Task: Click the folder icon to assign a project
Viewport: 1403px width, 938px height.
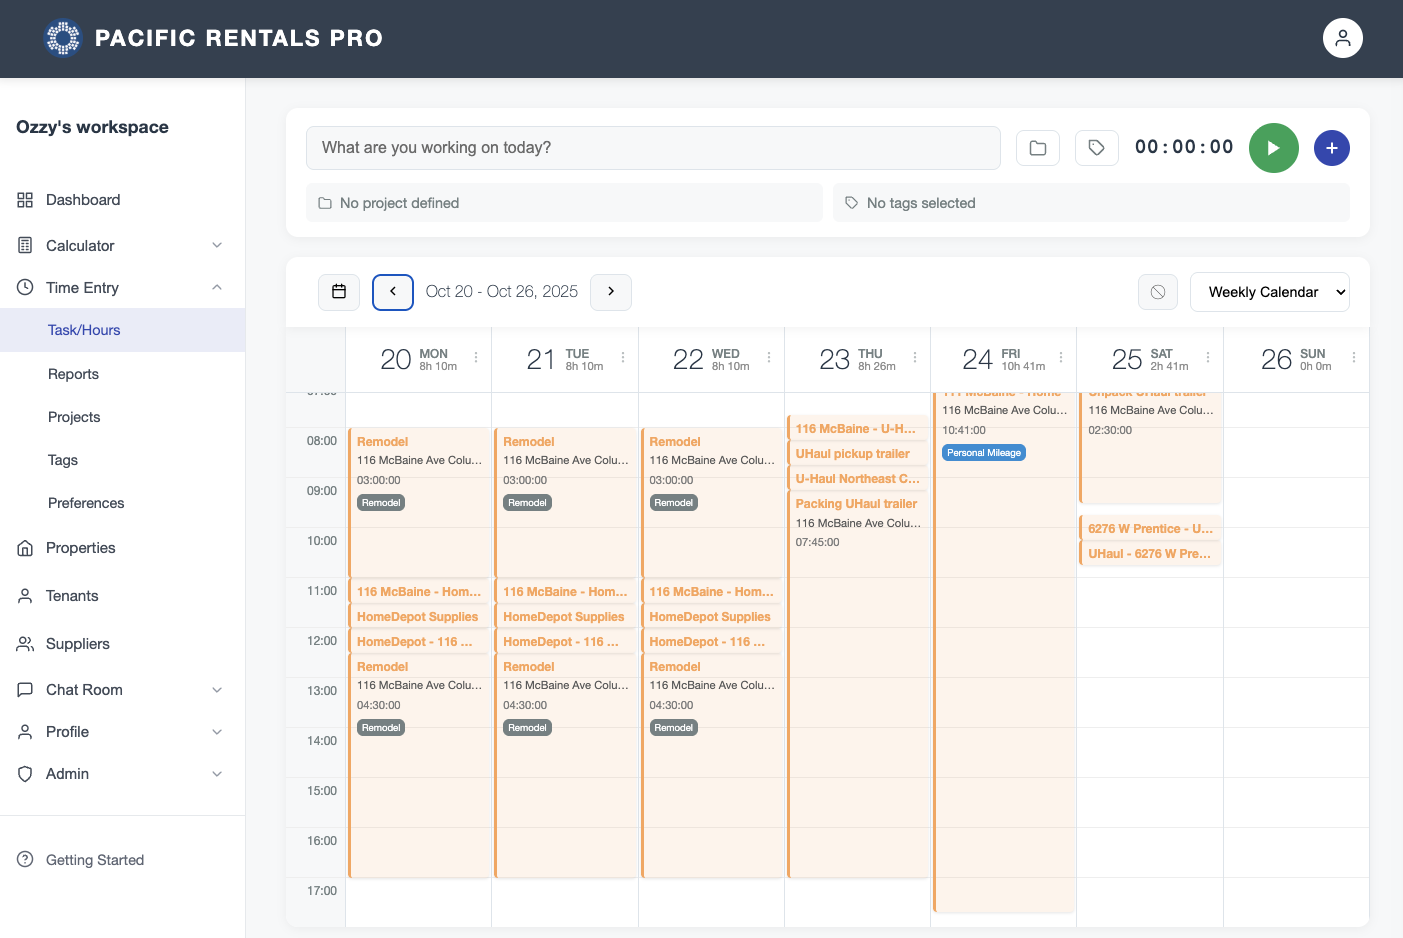Action: tap(1037, 147)
